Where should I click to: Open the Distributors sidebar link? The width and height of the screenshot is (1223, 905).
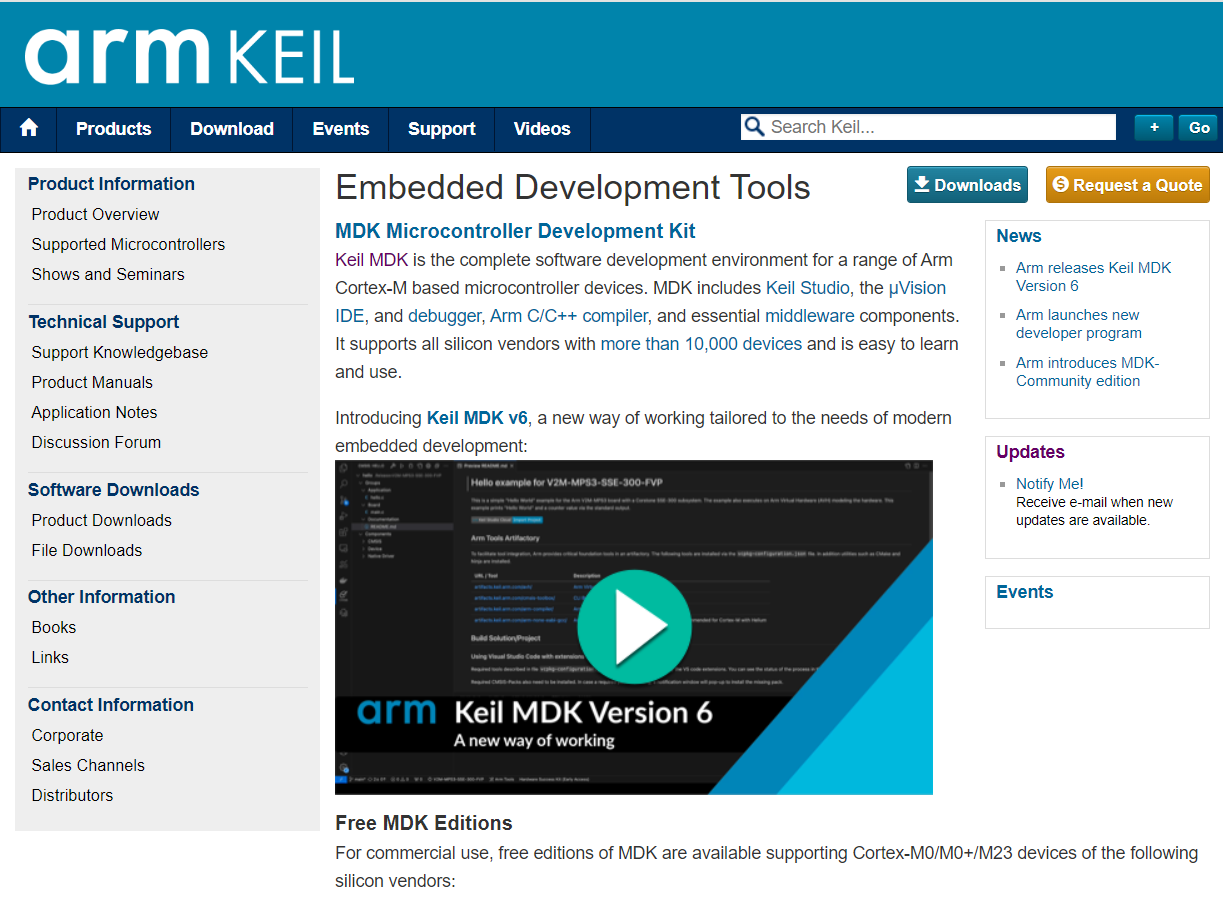(x=72, y=795)
